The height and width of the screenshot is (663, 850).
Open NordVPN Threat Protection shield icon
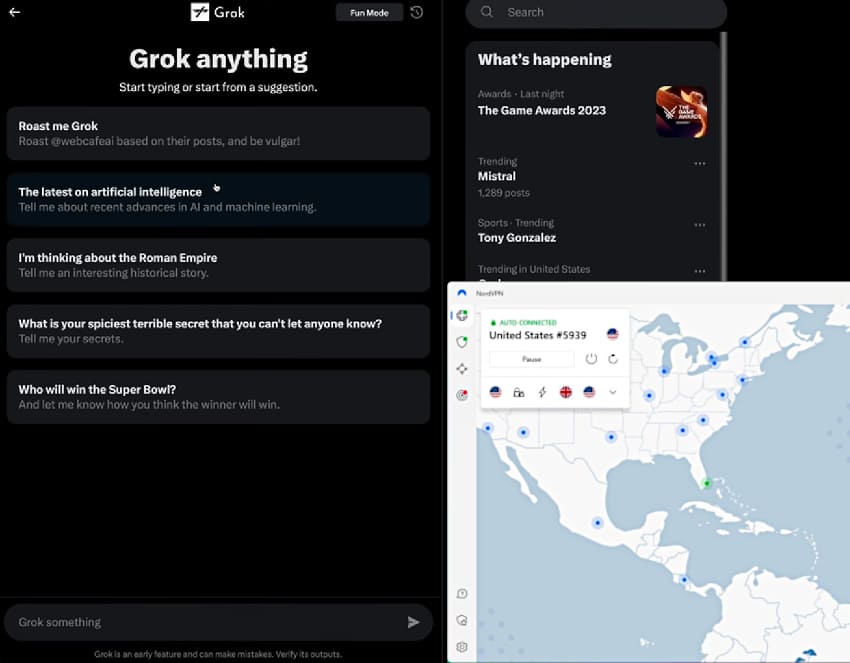pos(462,342)
